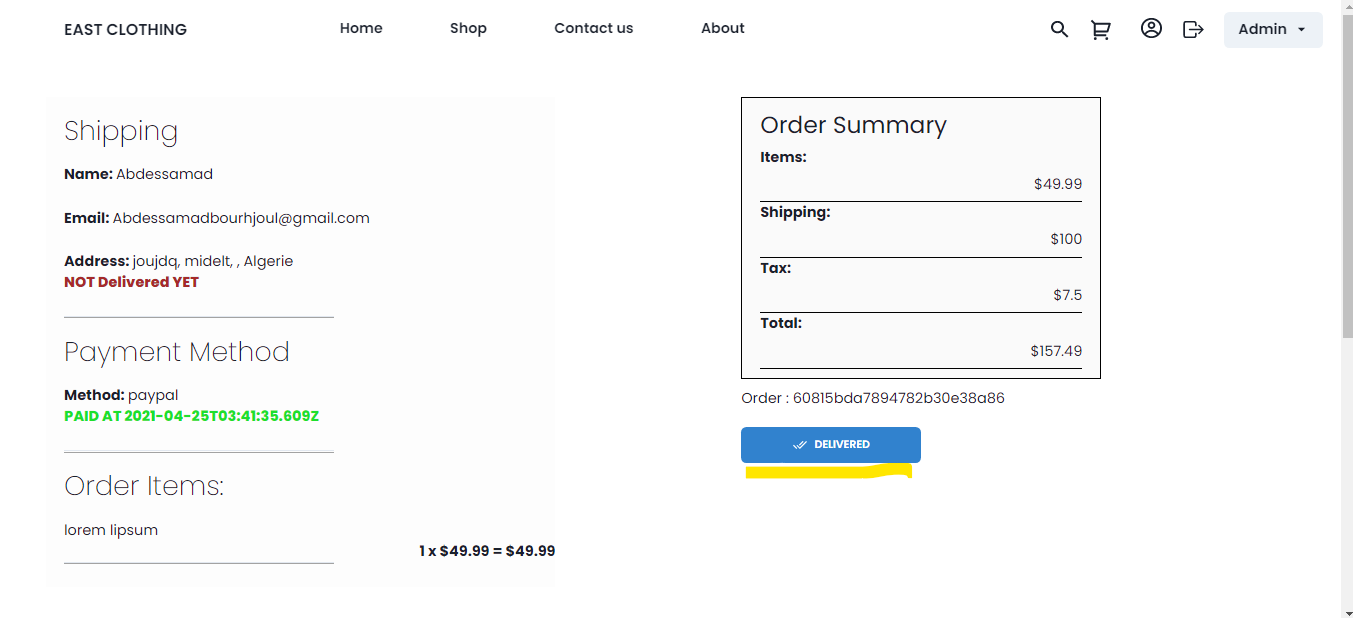The width and height of the screenshot is (1353, 618).
Task: Open the Shop menu item
Action: pos(468,28)
